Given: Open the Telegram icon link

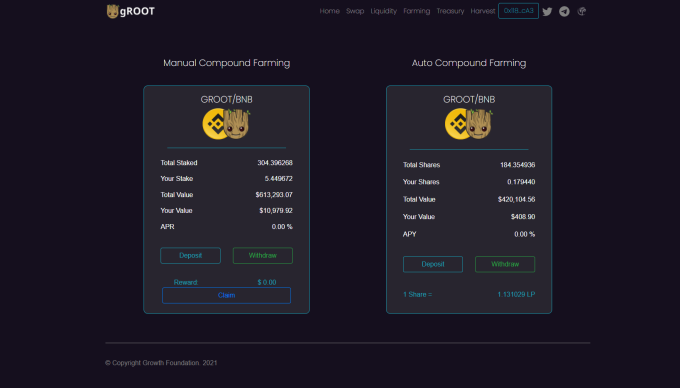Looking at the screenshot, I should 564,11.
